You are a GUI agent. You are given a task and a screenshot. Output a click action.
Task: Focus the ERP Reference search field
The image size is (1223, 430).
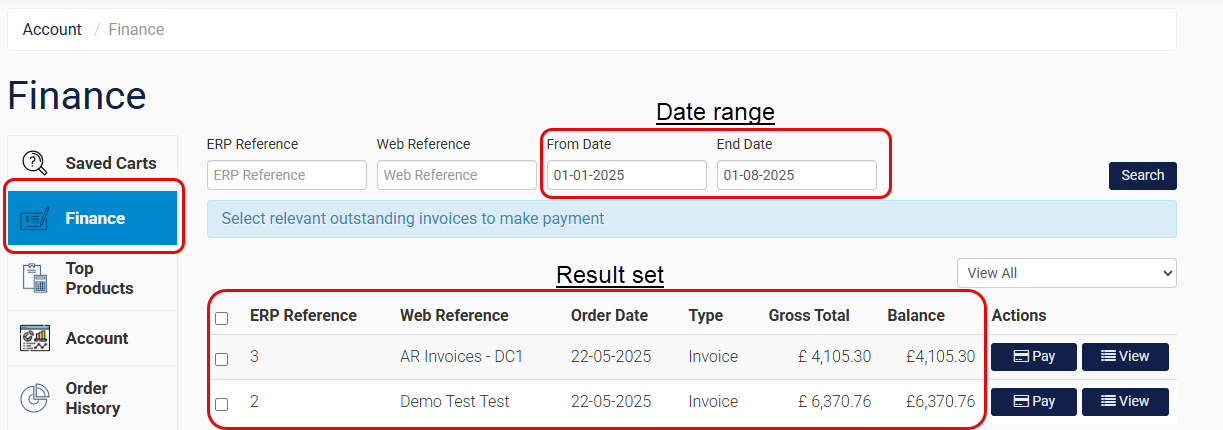[x=286, y=175]
